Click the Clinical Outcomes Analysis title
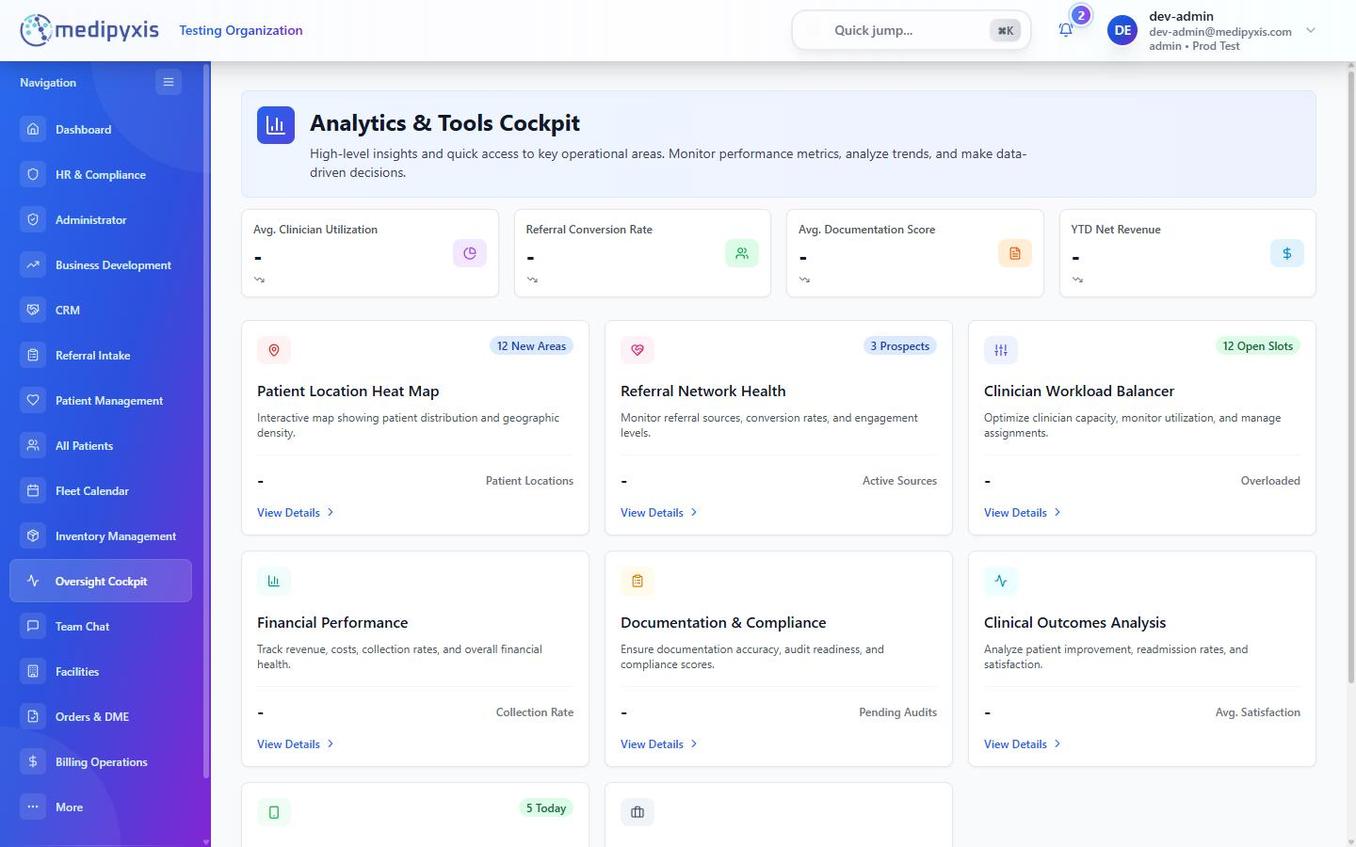Image resolution: width=1356 pixels, height=847 pixels. point(1075,623)
